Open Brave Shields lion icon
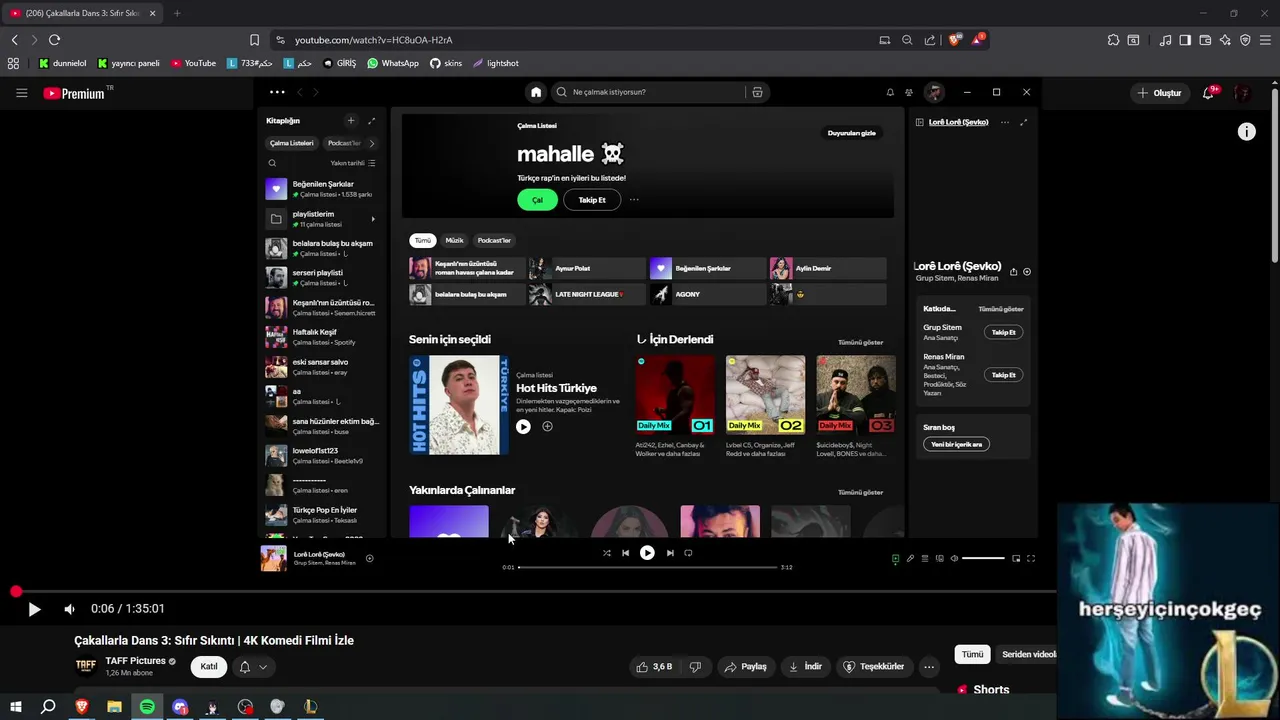 point(954,40)
